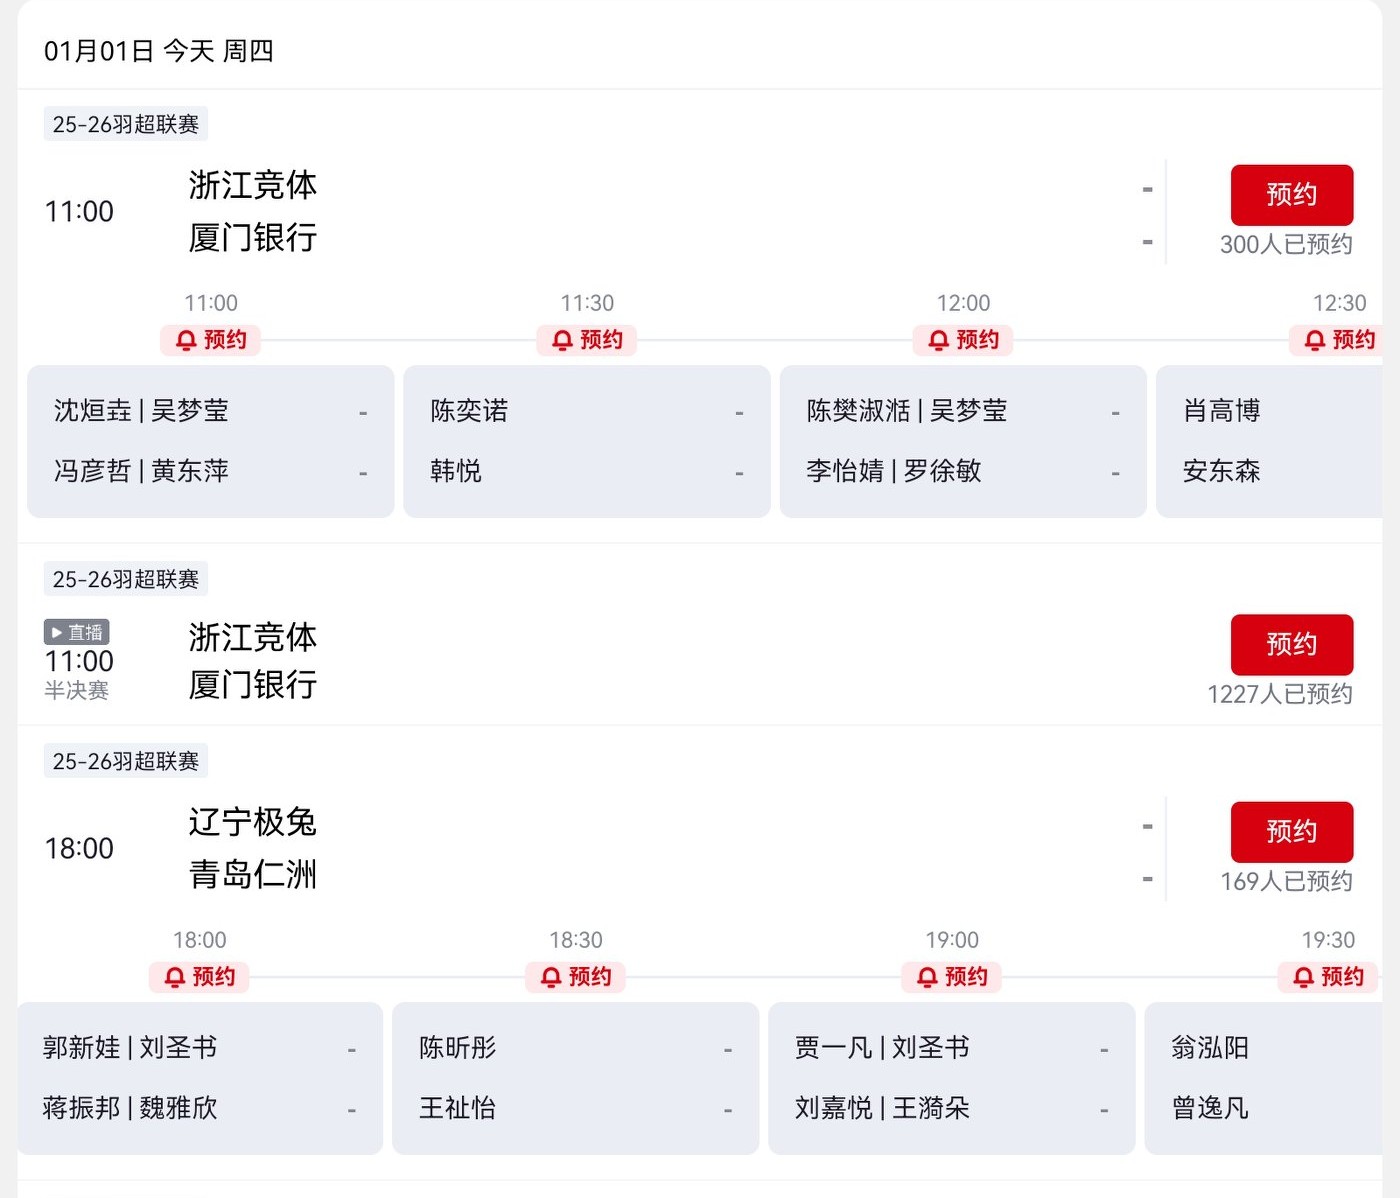Open the 翁泓阳 vs 曾逸凡 match card
The width and height of the screenshot is (1400, 1198).
[x=1263, y=1078]
